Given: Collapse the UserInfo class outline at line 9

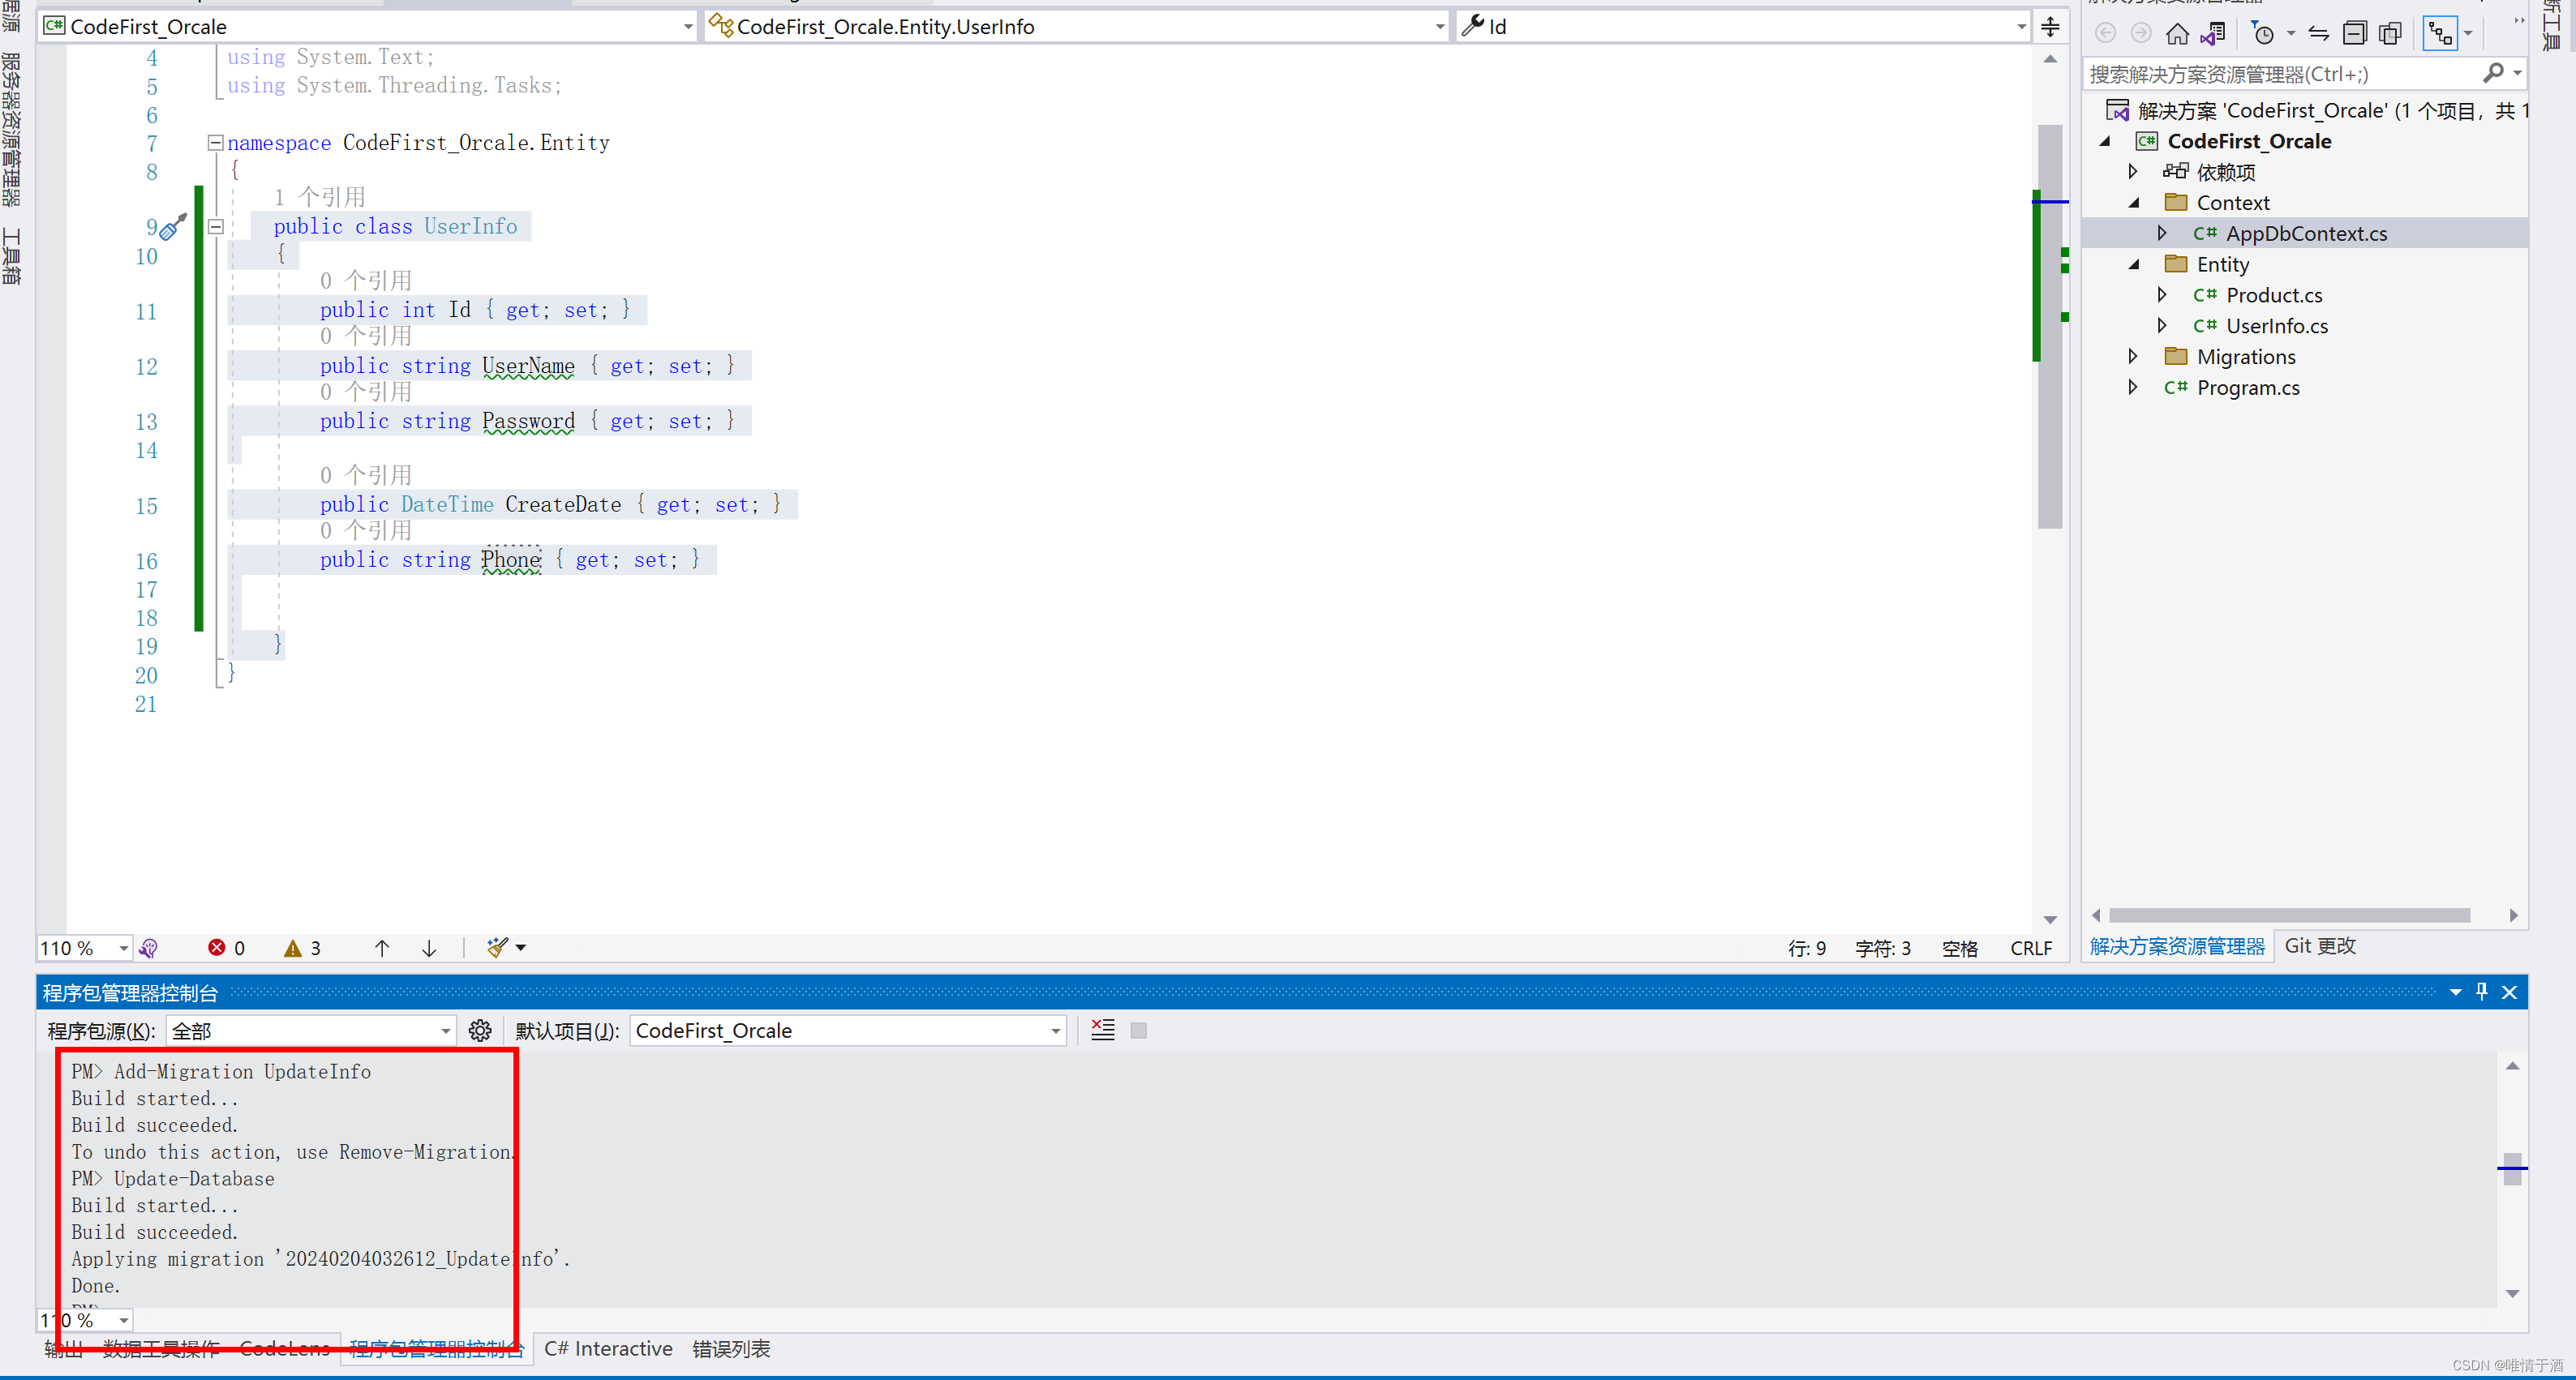Looking at the screenshot, I should pos(215,226).
